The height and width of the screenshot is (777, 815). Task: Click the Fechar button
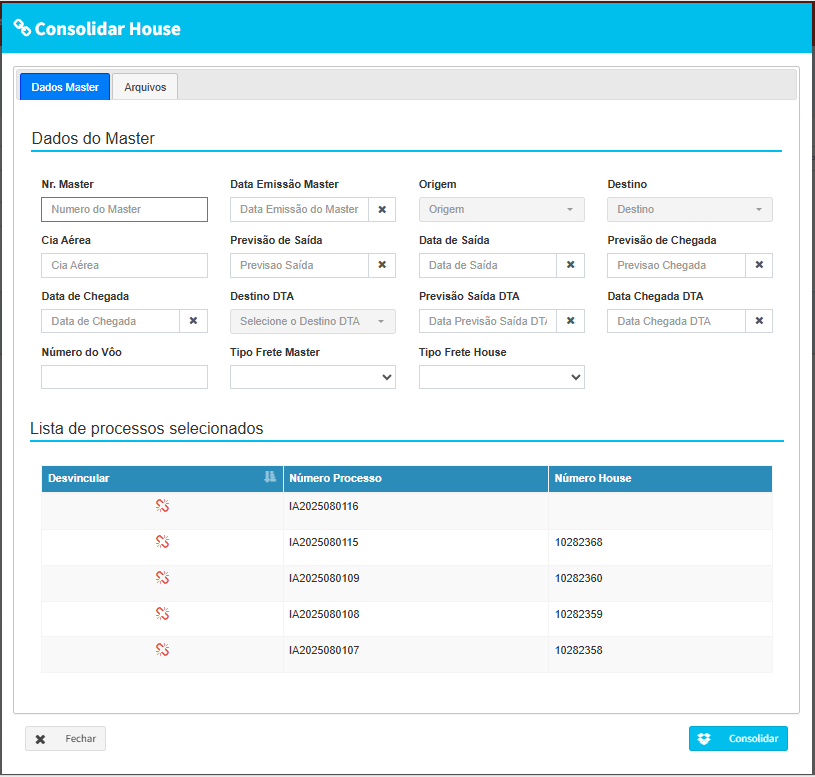pyautogui.click(x=65, y=739)
